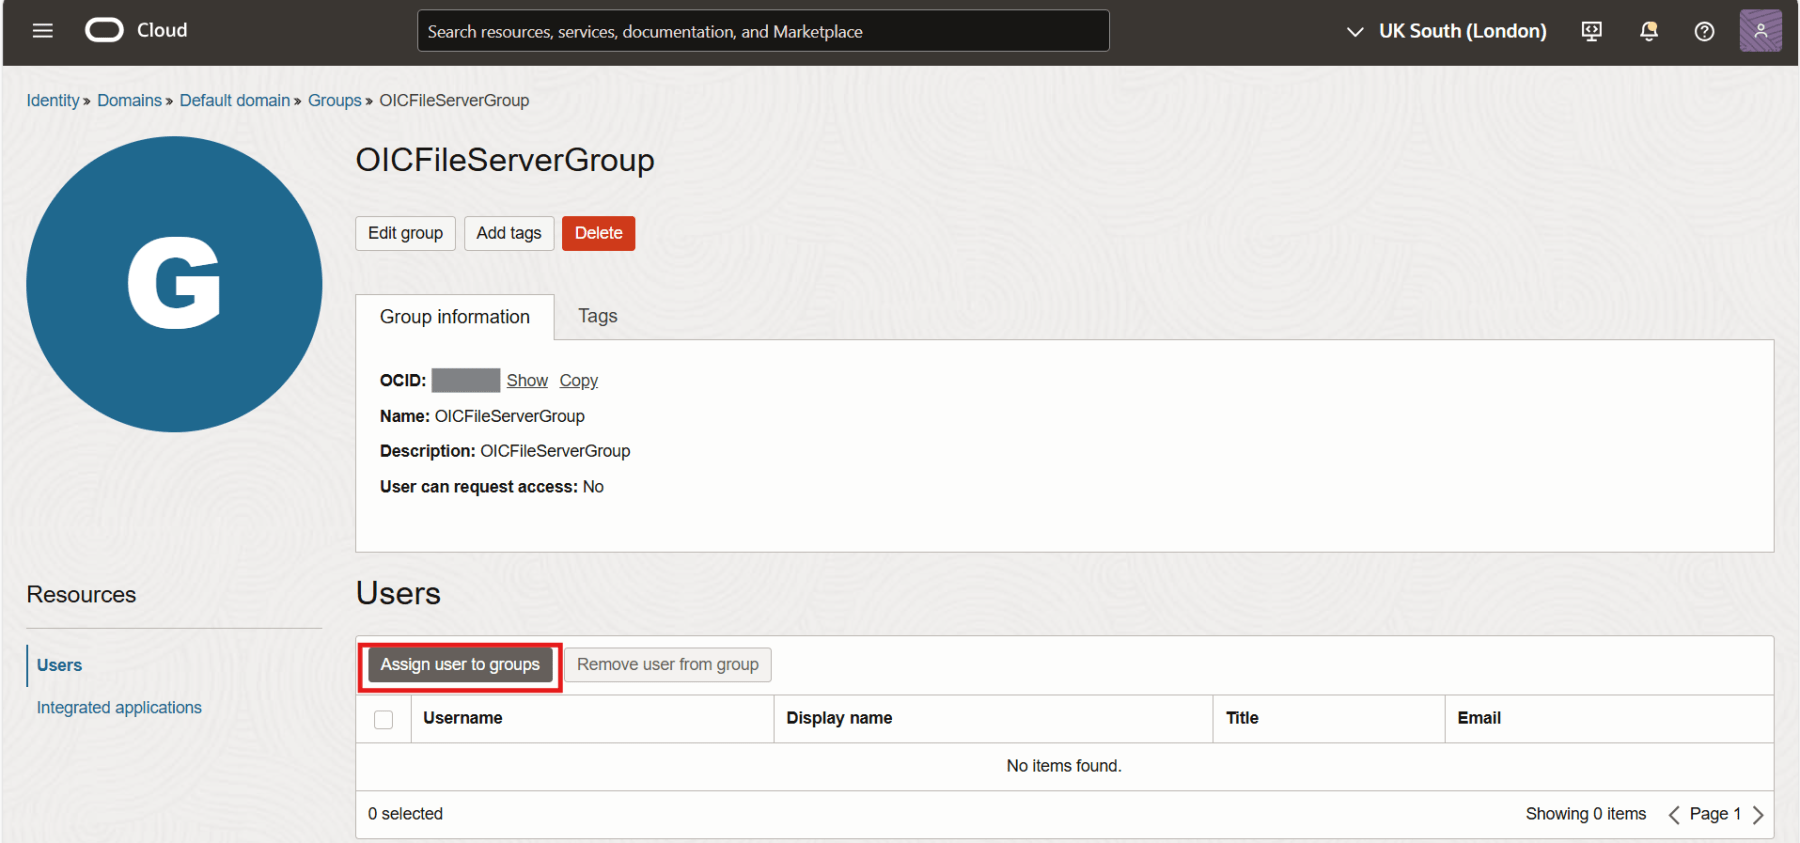1800x843 pixels.
Task: Open the hamburger navigation menu
Action: [x=42, y=31]
